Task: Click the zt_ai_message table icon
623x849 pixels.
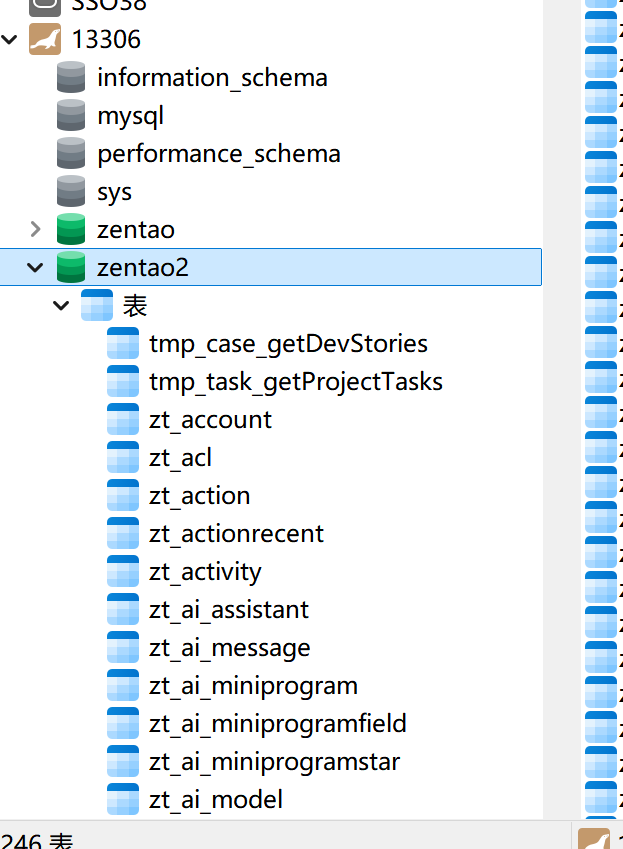Action: click(123, 647)
